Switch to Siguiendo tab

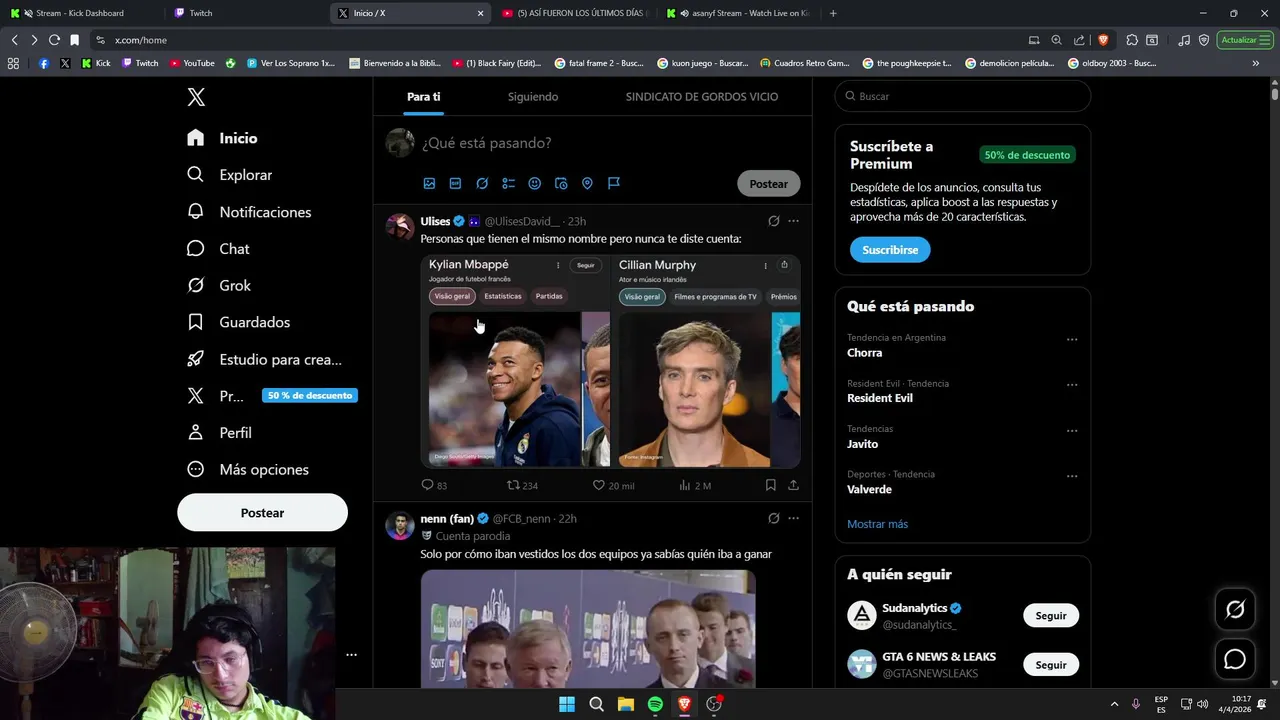(x=533, y=97)
